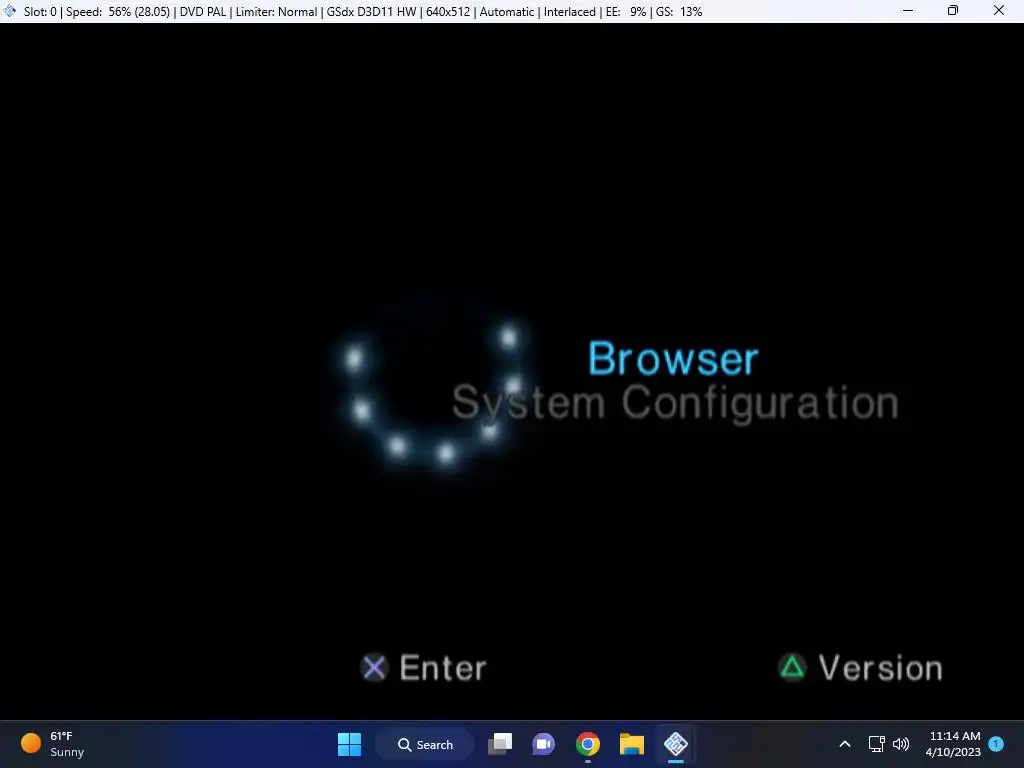This screenshot has width=1024, height=768.
Task: Click the Enter label
Action: [443, 668]
